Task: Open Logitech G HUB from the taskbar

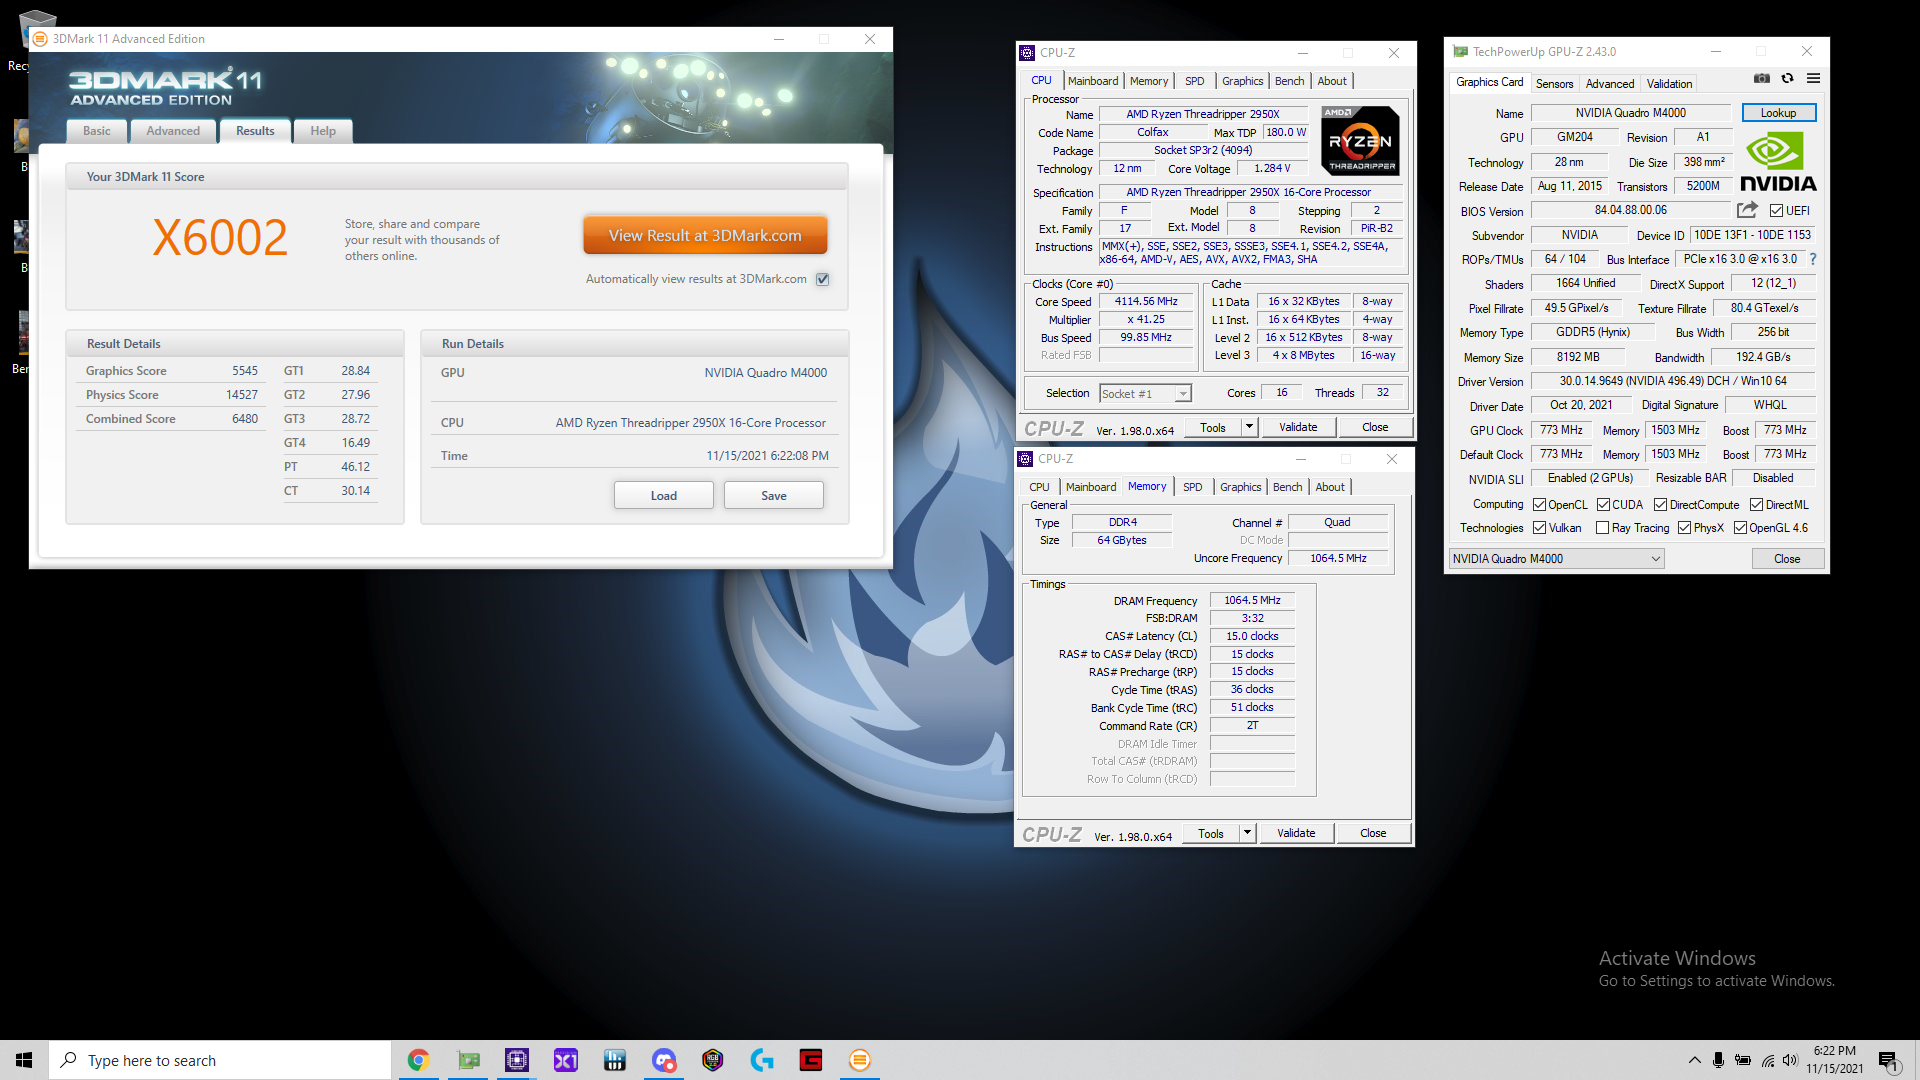Action: point(762,1060)
